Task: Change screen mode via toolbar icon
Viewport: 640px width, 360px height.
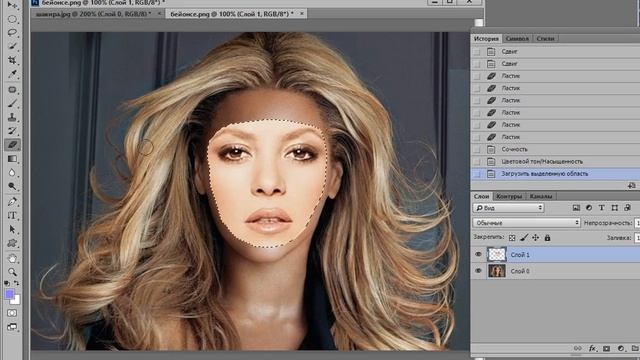Action: 12,327
